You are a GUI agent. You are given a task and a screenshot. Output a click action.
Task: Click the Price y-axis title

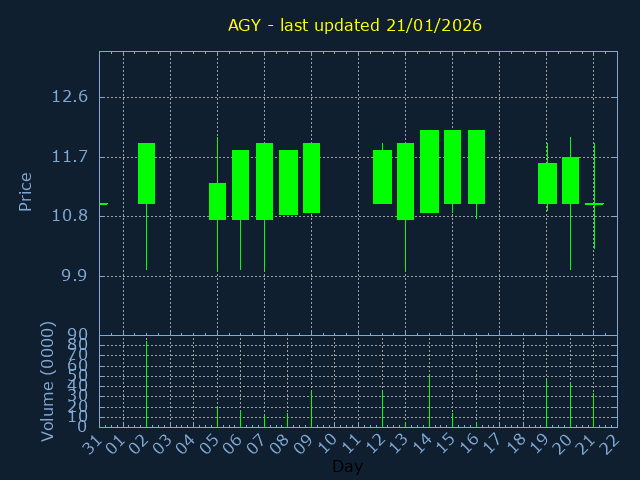(x=26, y=191)
